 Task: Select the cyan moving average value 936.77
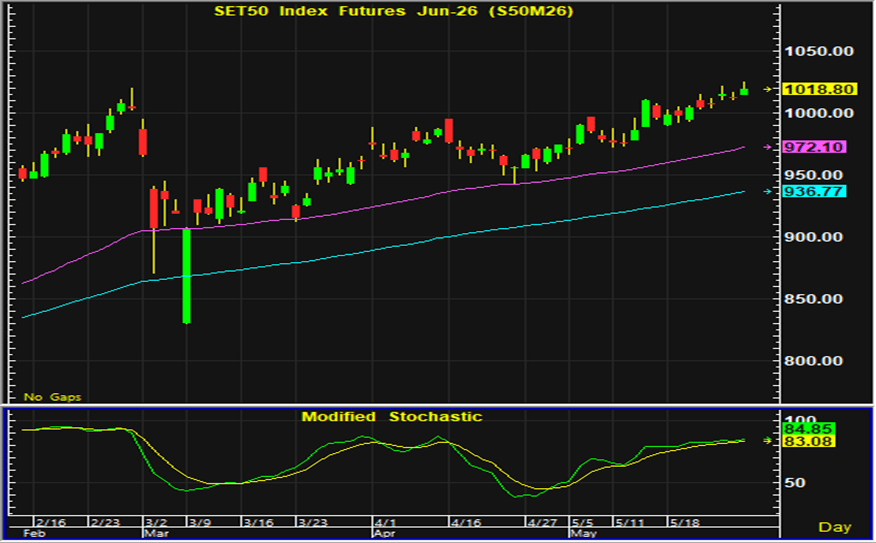click(x=815, y=192)
